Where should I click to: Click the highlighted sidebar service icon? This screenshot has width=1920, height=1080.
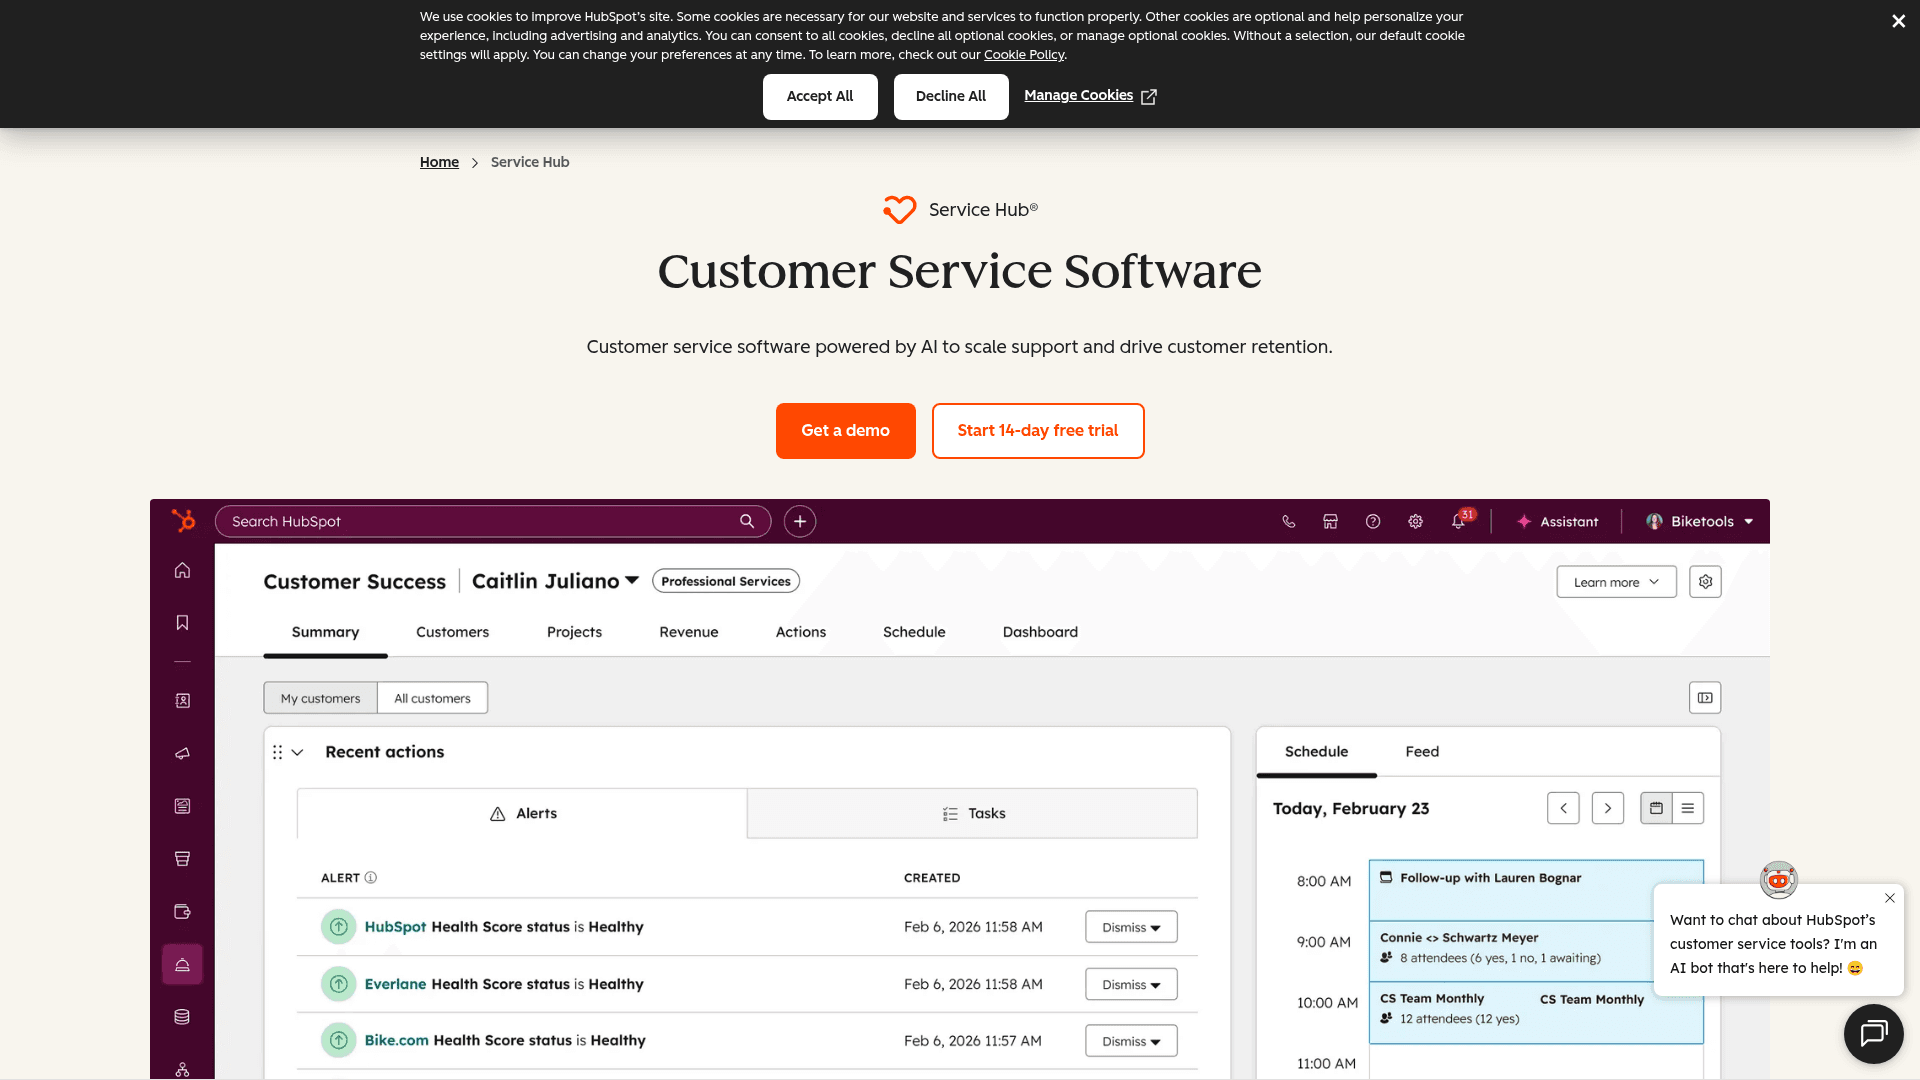[182, 965]
